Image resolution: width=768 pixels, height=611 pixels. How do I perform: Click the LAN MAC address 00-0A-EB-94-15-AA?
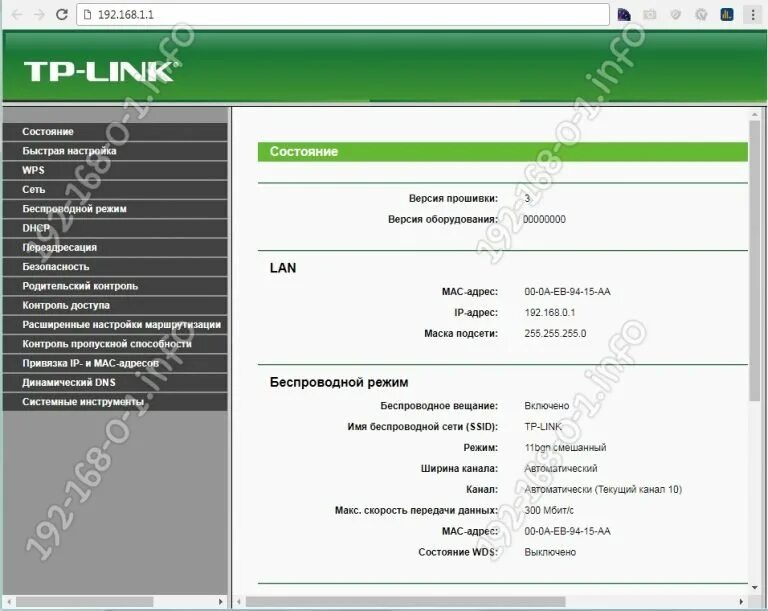567,292
